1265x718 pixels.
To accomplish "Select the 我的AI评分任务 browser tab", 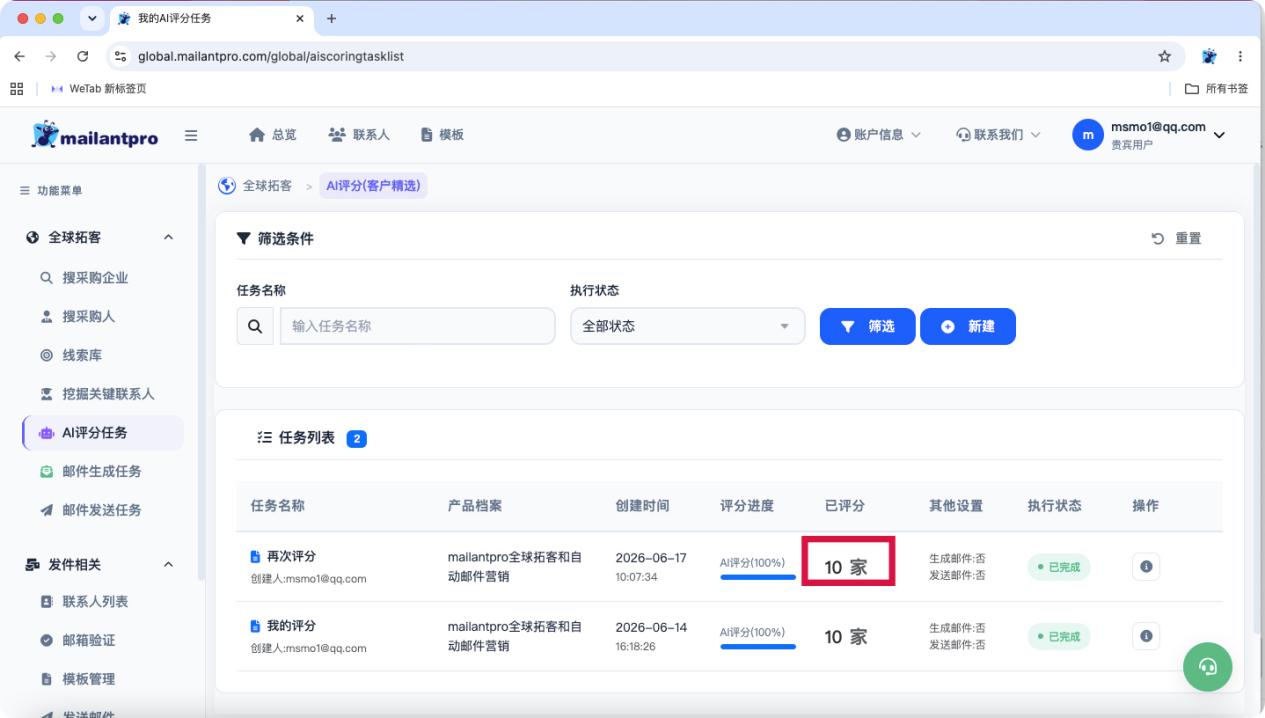I will click(x=210, y=18).
